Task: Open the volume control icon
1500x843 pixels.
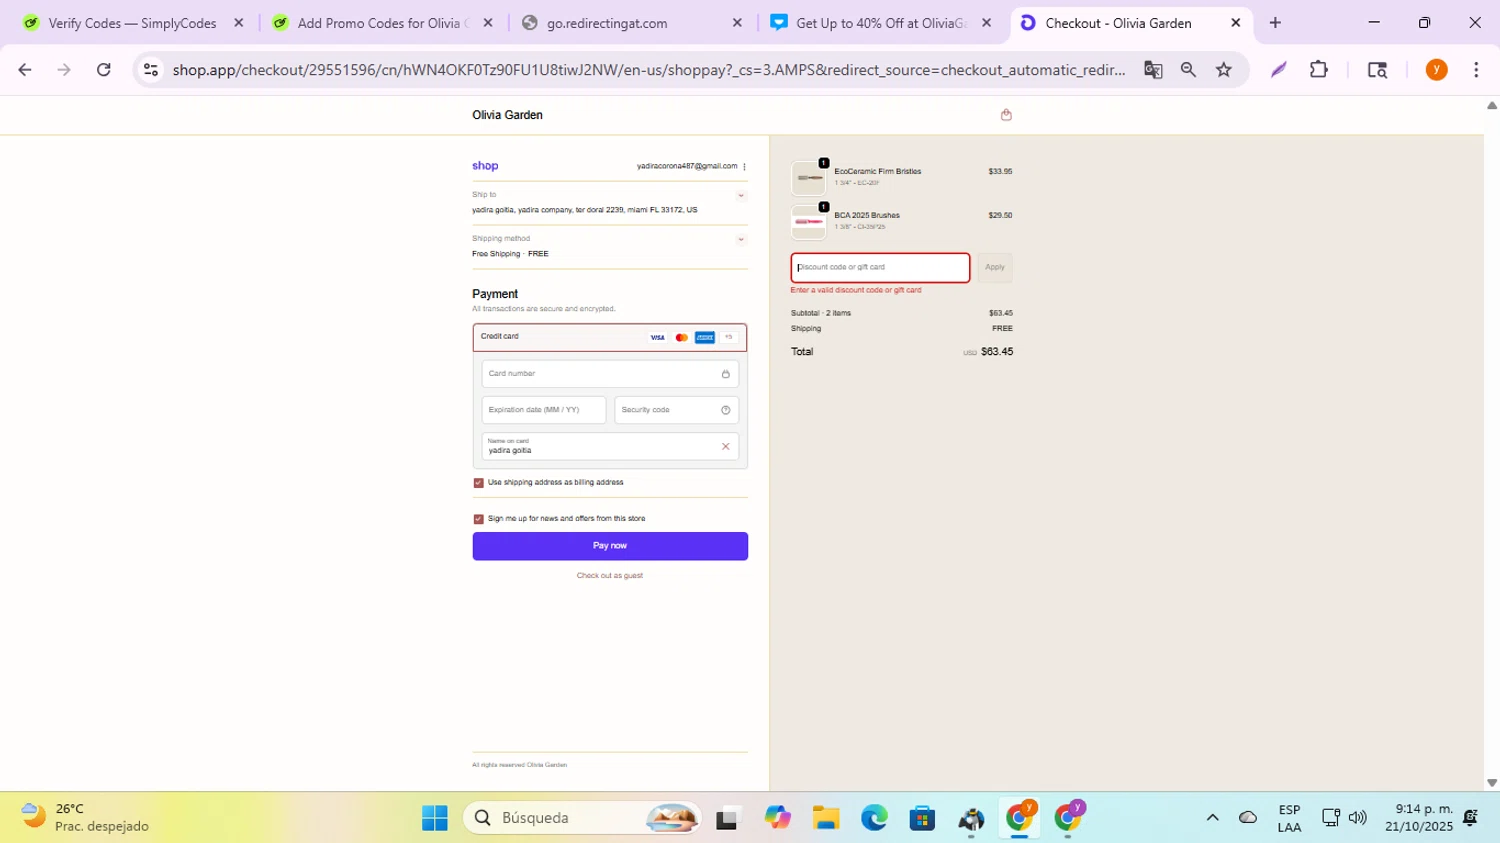Action: pyautogui.click(x=1357, y=818)
